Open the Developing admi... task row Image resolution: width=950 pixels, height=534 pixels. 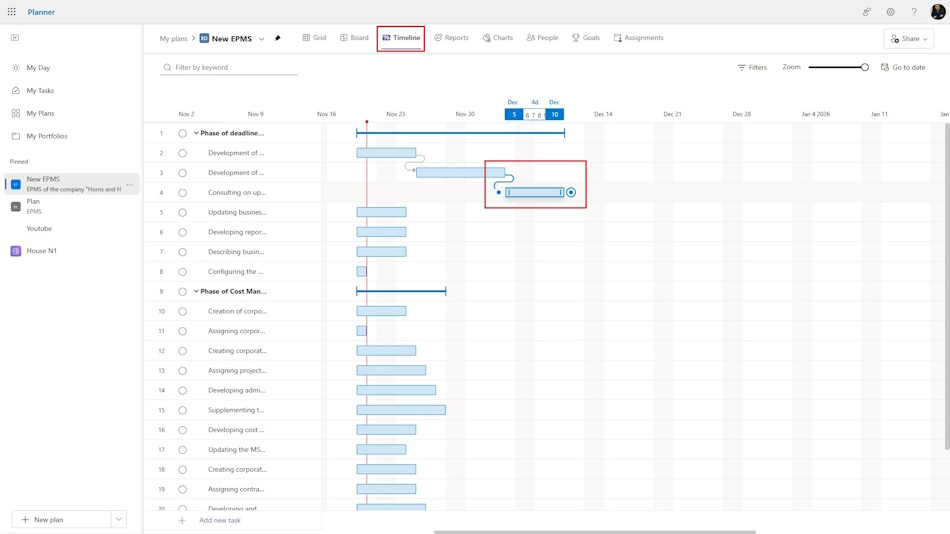(x=238, y=390)
